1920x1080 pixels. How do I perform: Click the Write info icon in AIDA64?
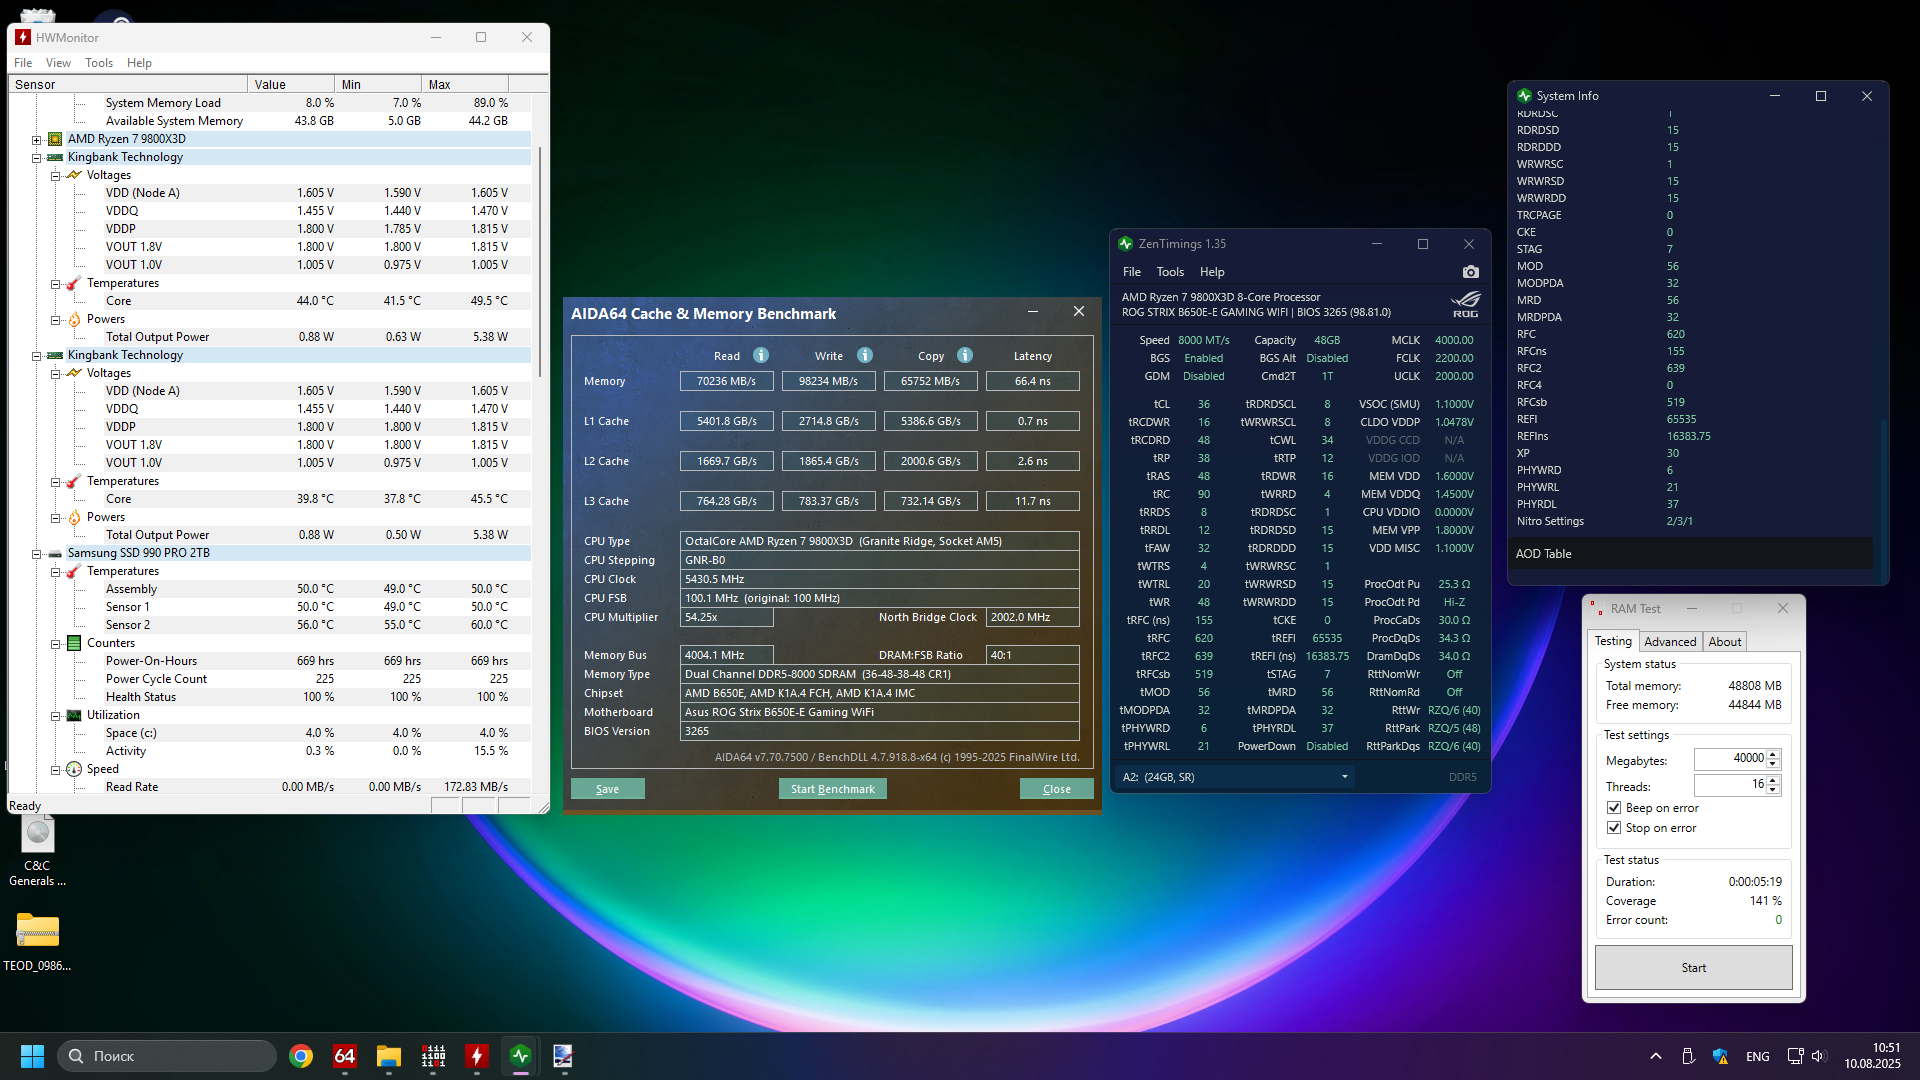coord(865,355)
